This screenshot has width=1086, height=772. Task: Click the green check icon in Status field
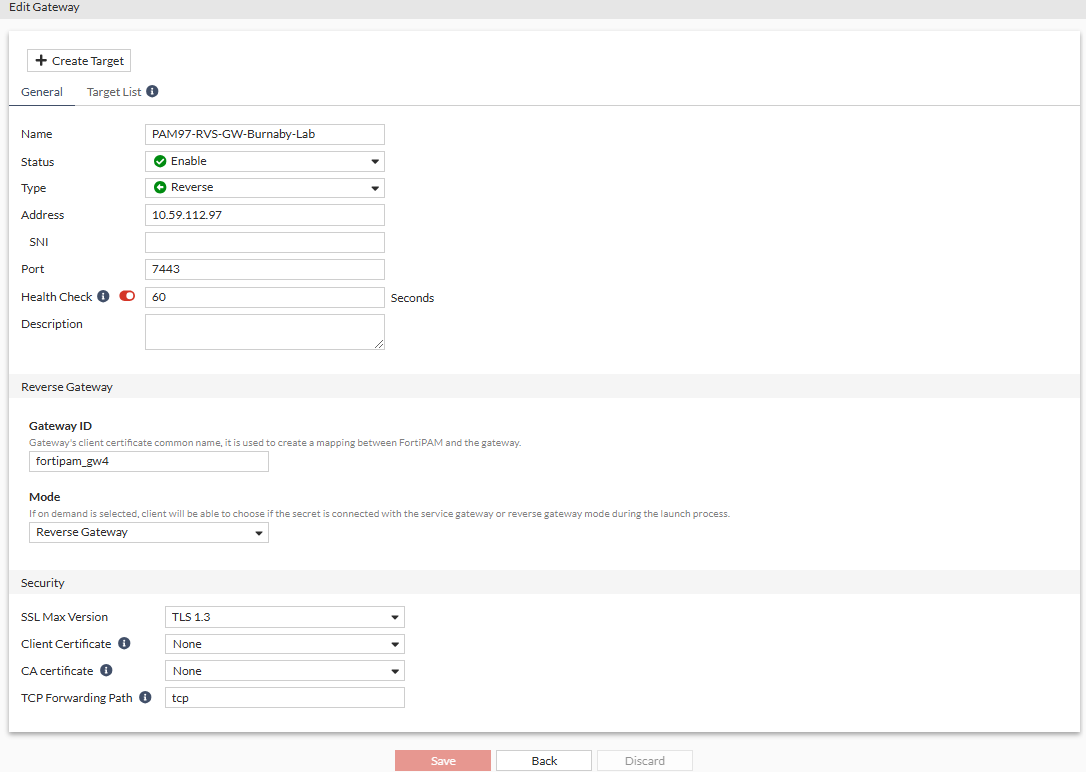(161, 160)
